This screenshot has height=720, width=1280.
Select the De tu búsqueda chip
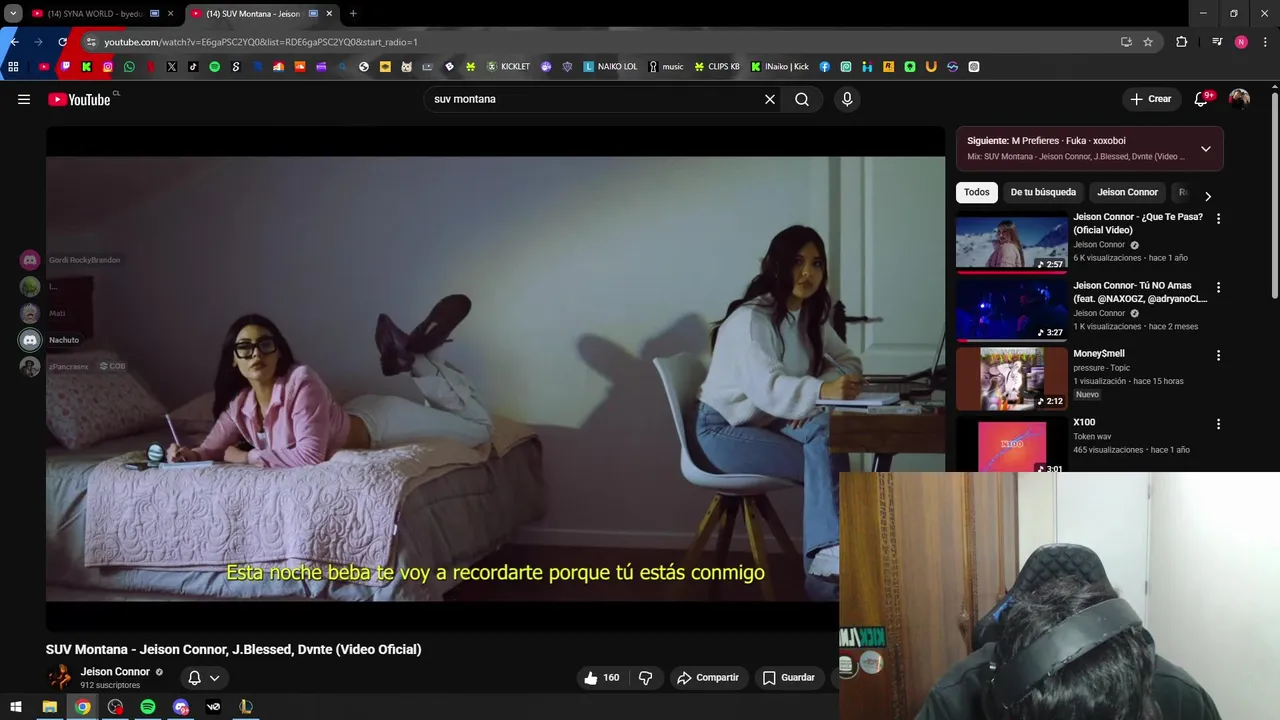1043,192
